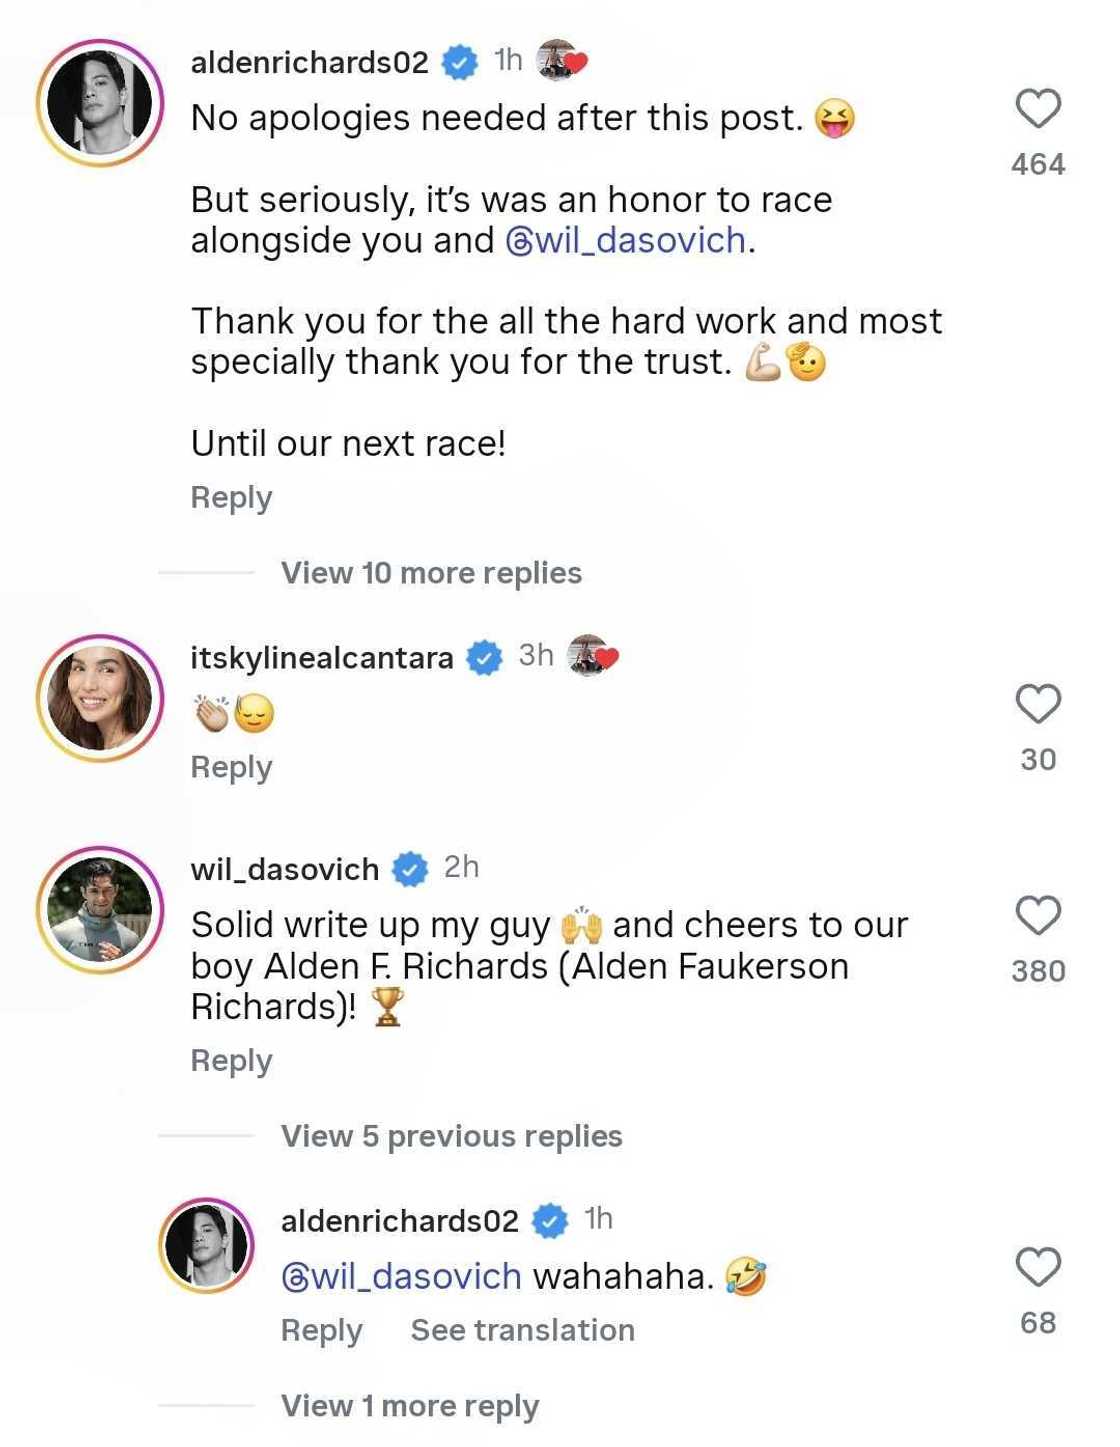Reply to wil_dasovich's comment
Image resolution: width=1120 pixels, height=1447 pixels.
[x=231, y=1059]
